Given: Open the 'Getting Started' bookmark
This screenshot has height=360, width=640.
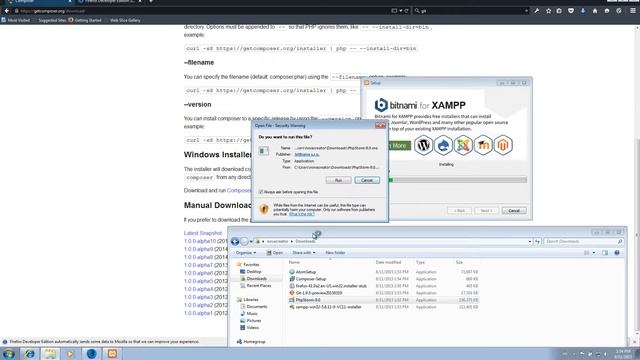Looking at the screenshot, I should tap(85, 20).
